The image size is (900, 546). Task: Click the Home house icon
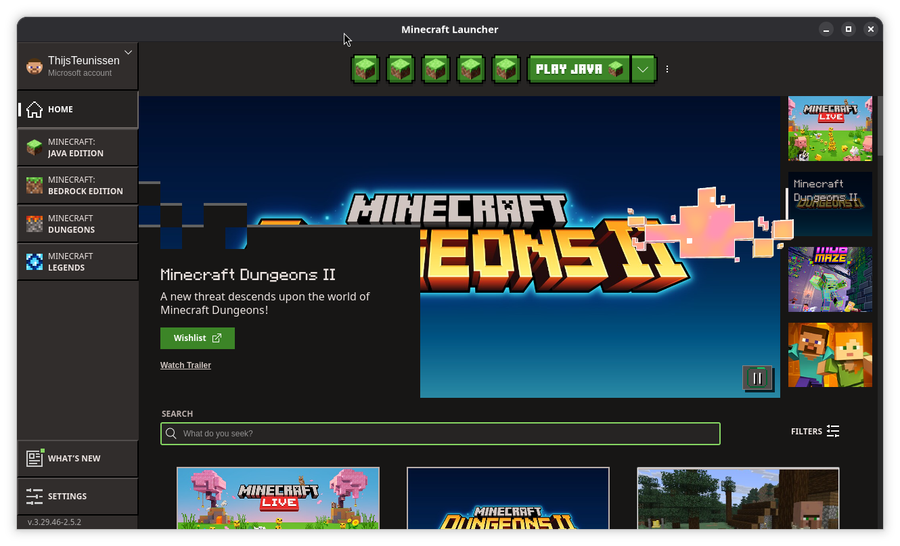34,109
